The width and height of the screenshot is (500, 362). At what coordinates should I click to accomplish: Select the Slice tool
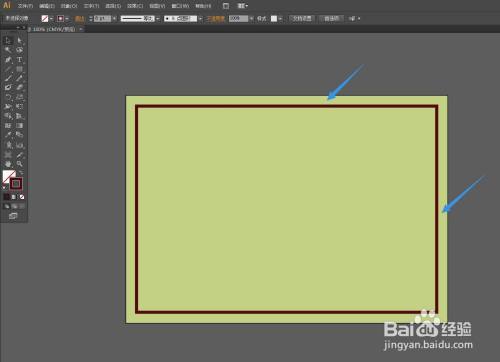tap(20, 155)
